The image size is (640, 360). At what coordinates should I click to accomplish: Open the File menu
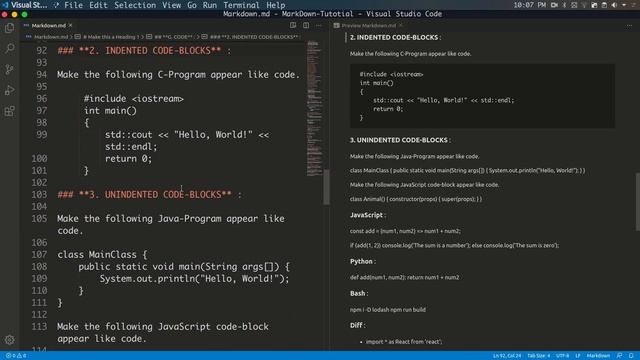(73, 5)
